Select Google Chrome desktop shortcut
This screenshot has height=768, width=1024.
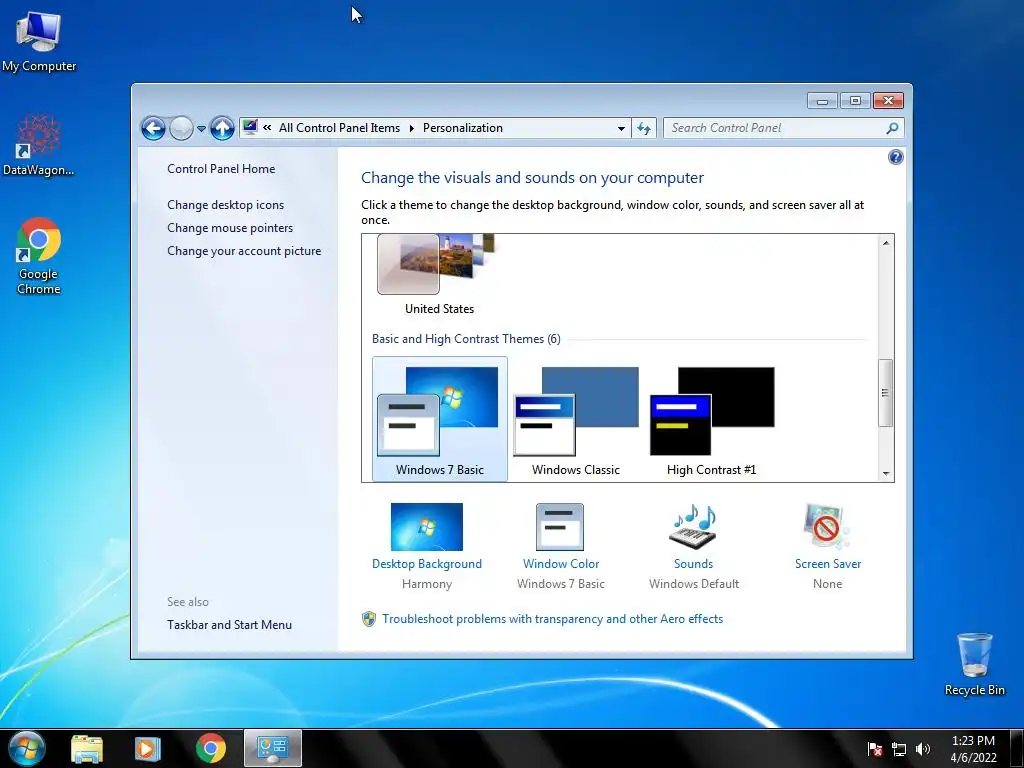tap(39, 256)
